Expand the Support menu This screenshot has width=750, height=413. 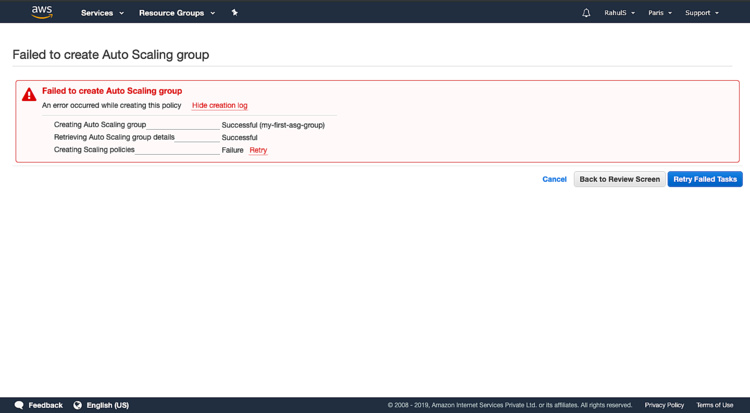(701, 13)
